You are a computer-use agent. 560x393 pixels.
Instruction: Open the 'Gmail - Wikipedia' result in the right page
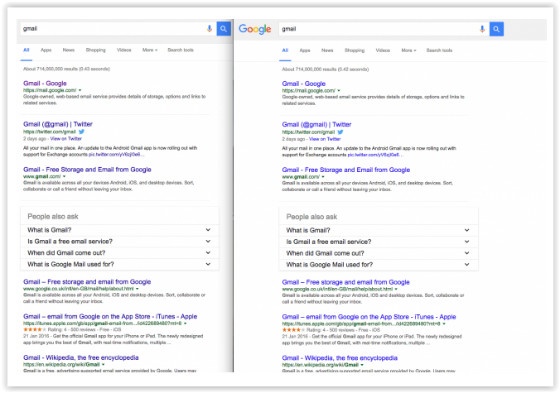340,358
